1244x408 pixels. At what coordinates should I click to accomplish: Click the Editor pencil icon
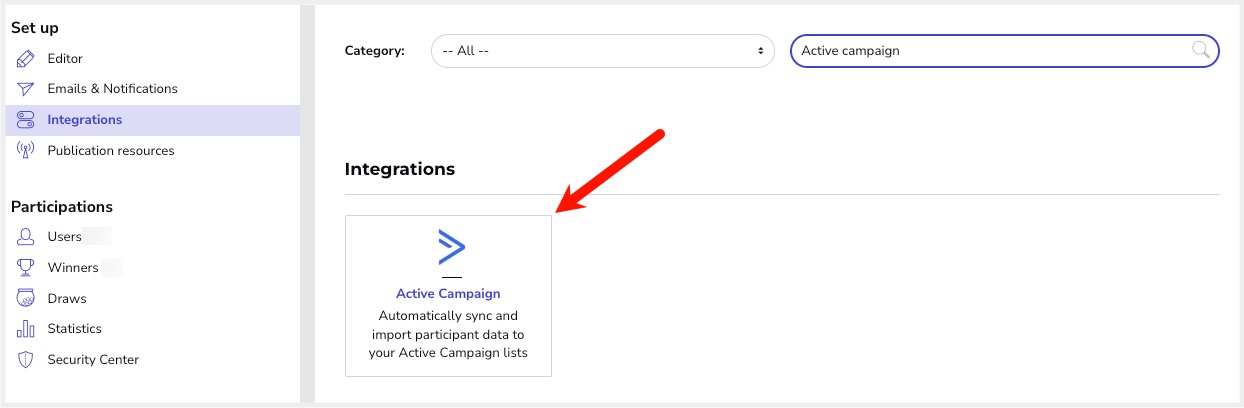pos(26,59)
